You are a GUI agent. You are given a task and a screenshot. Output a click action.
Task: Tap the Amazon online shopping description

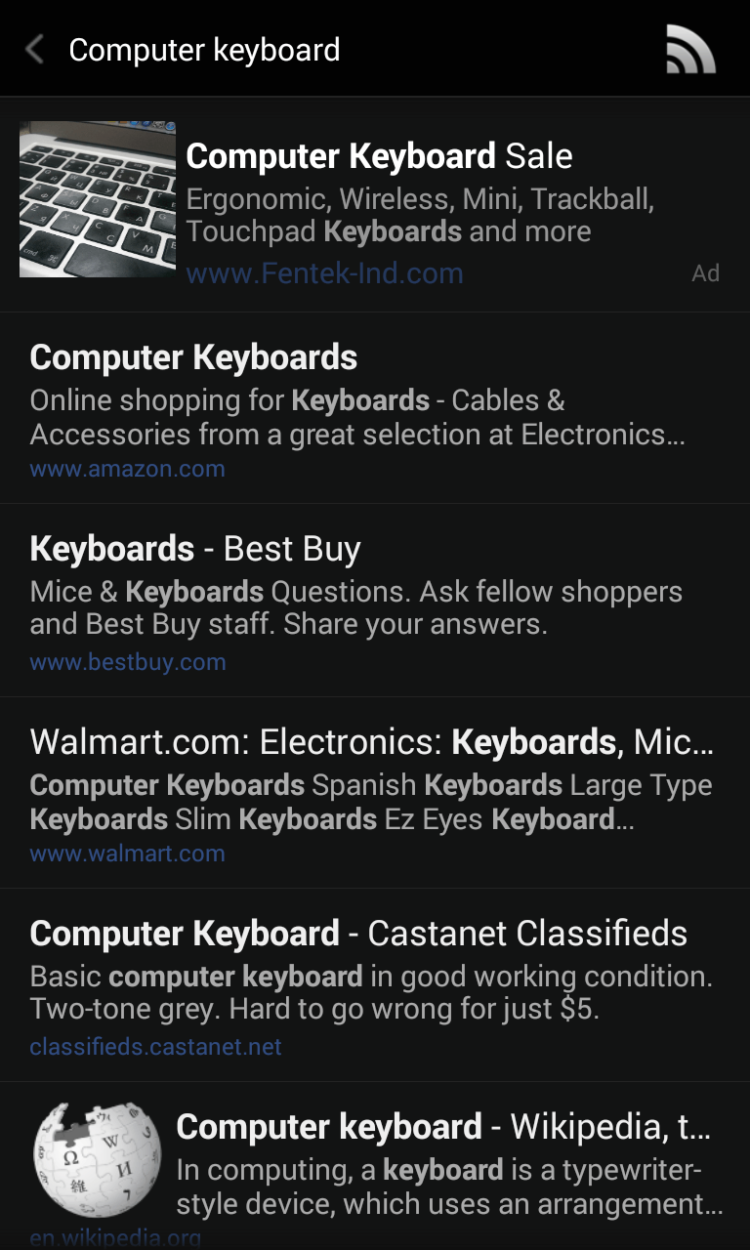[x=356, y=417]
